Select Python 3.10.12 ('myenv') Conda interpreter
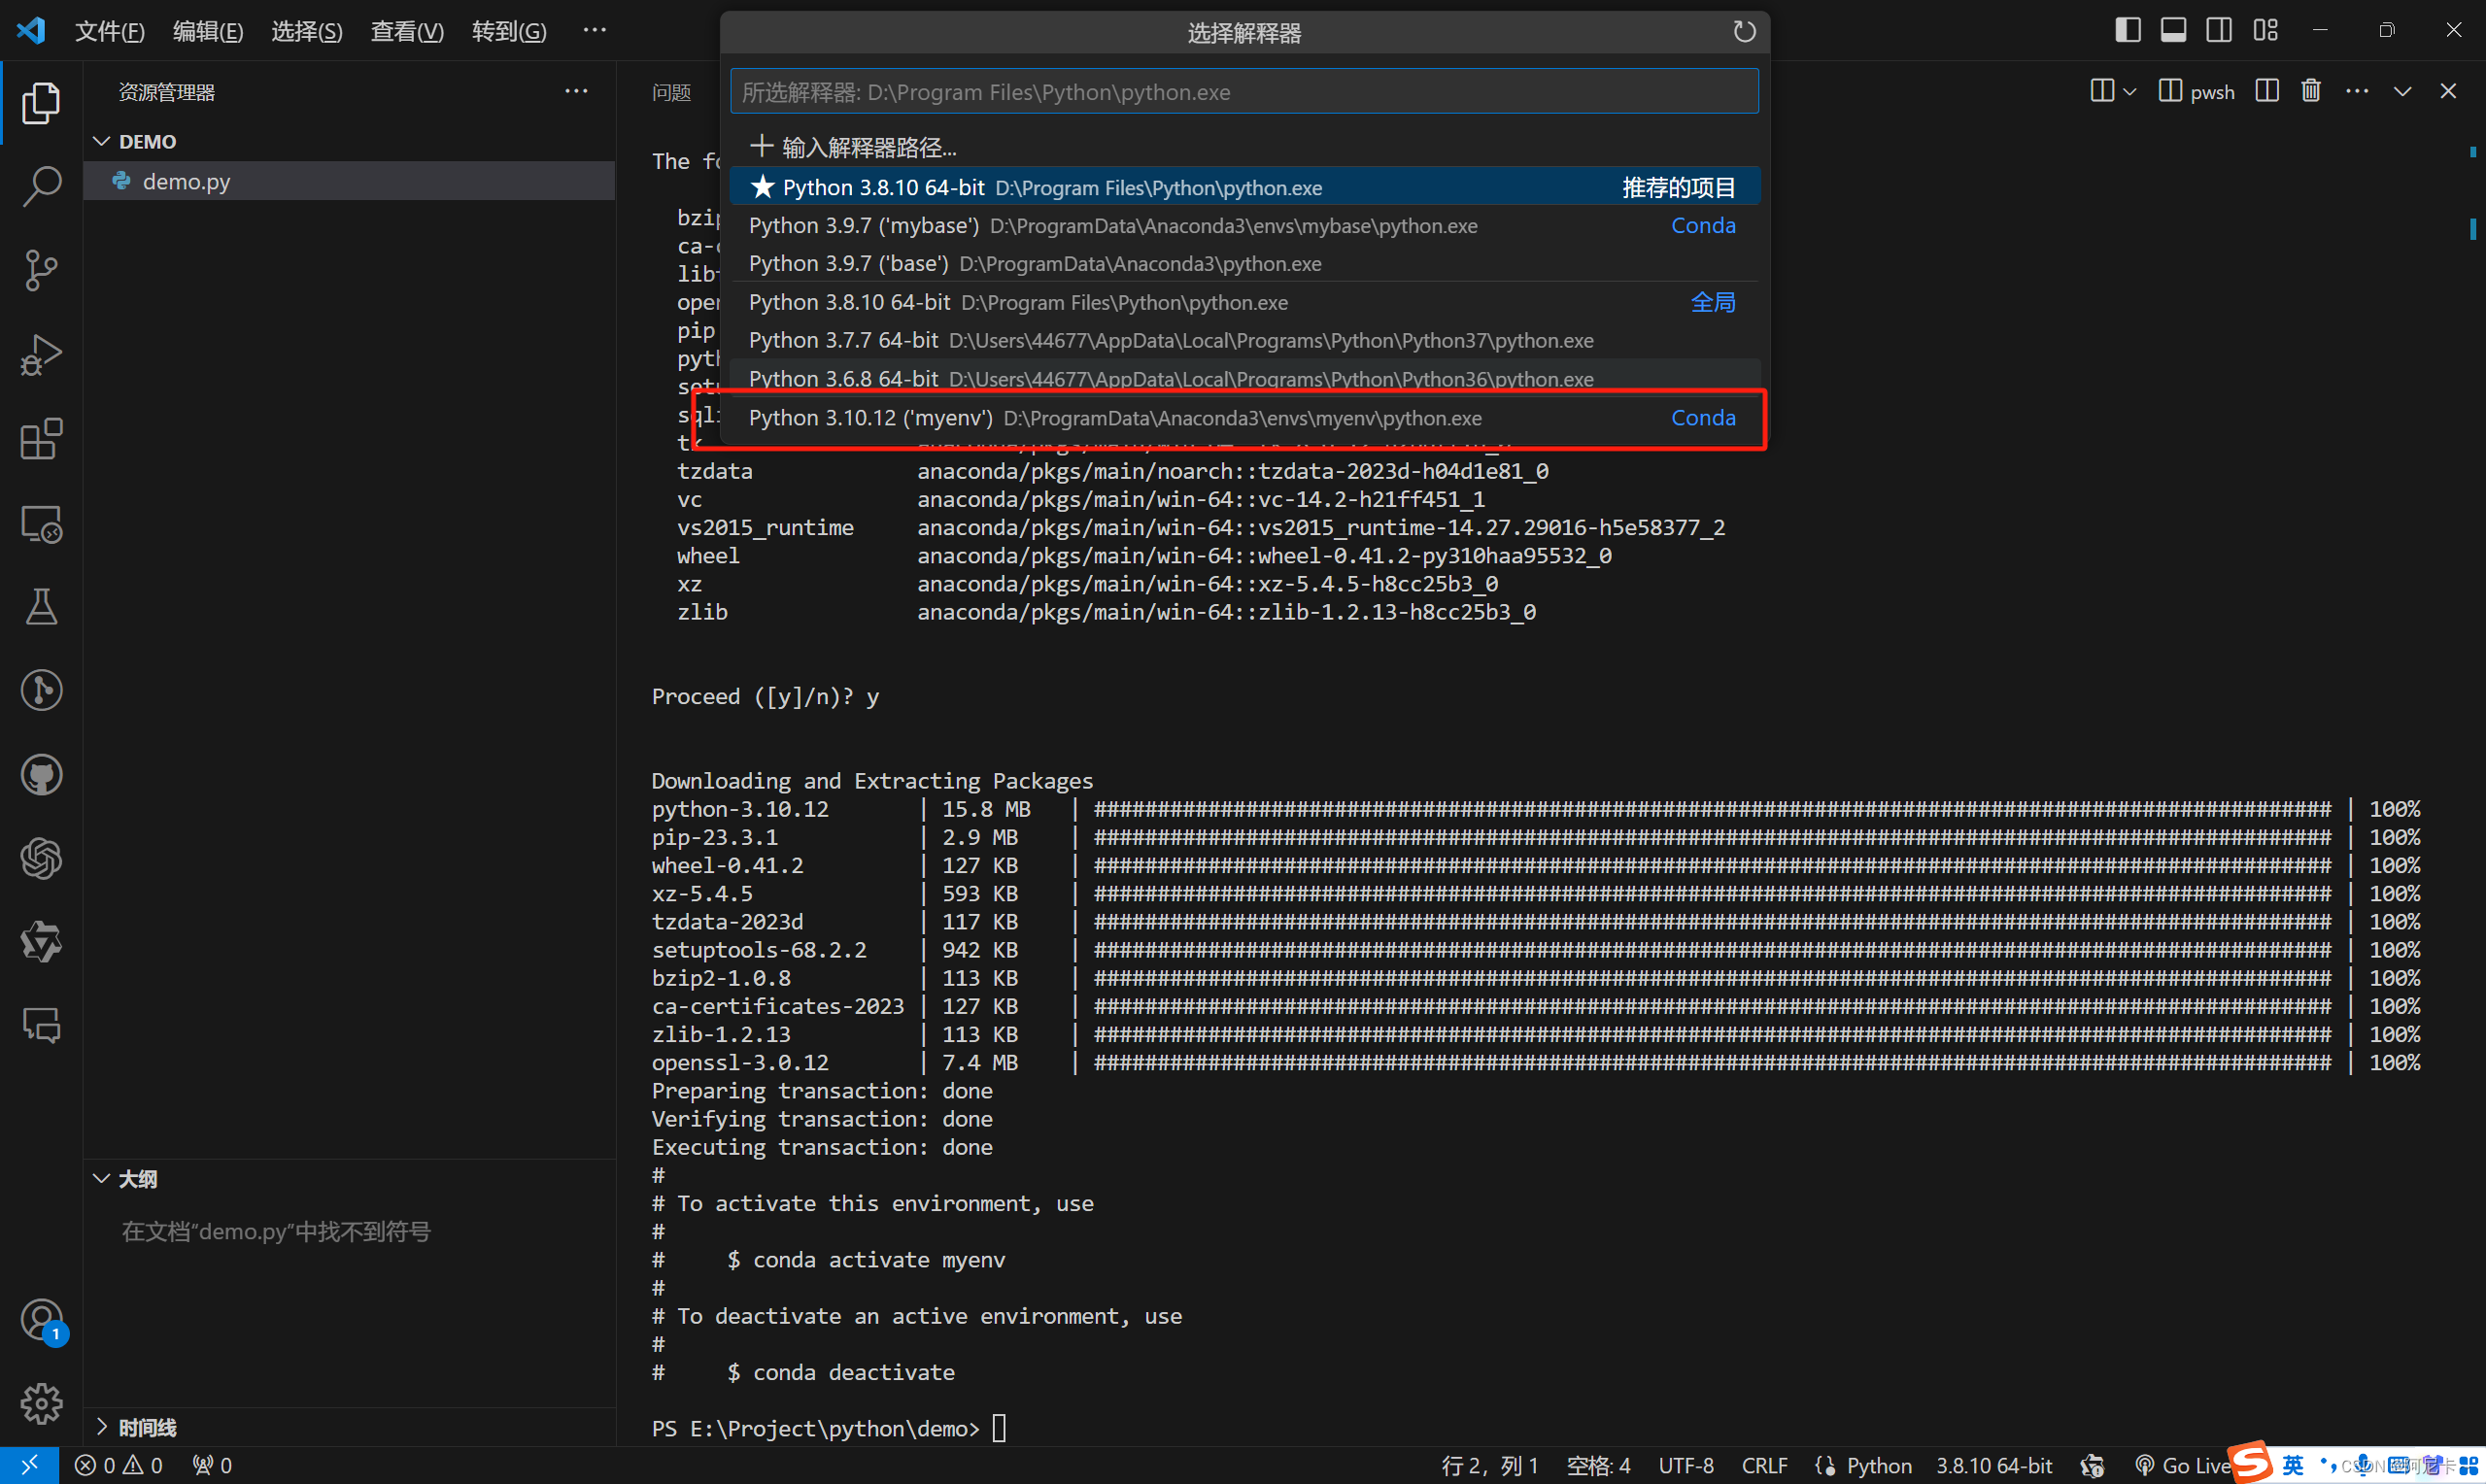The image size is (2486, 1484). (1244, 417)
